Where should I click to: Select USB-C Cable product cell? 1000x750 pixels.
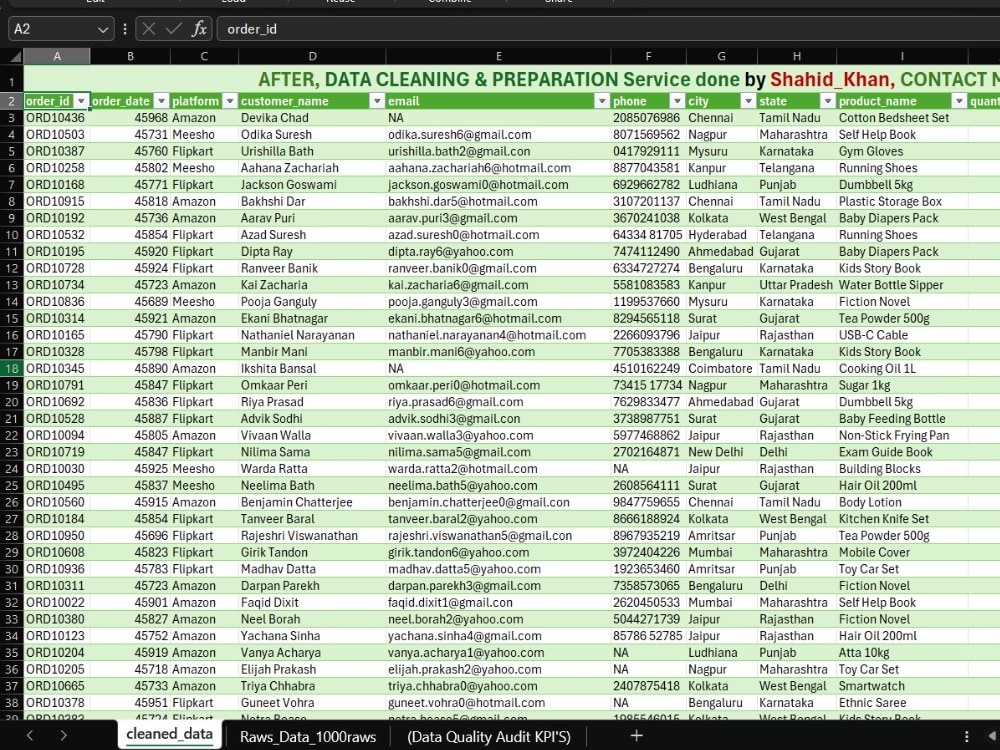[x=902, y=335]
